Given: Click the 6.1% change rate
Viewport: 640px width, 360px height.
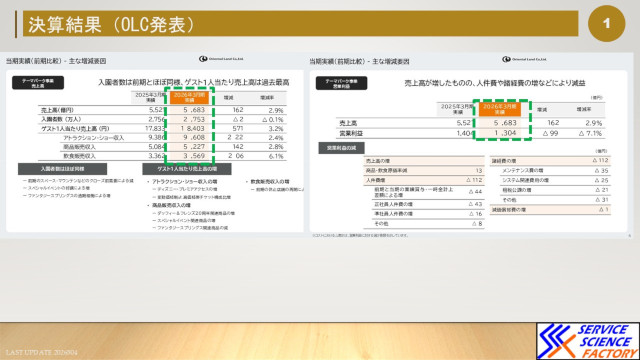Looking at the screenshot, I should tap(276, 156).
